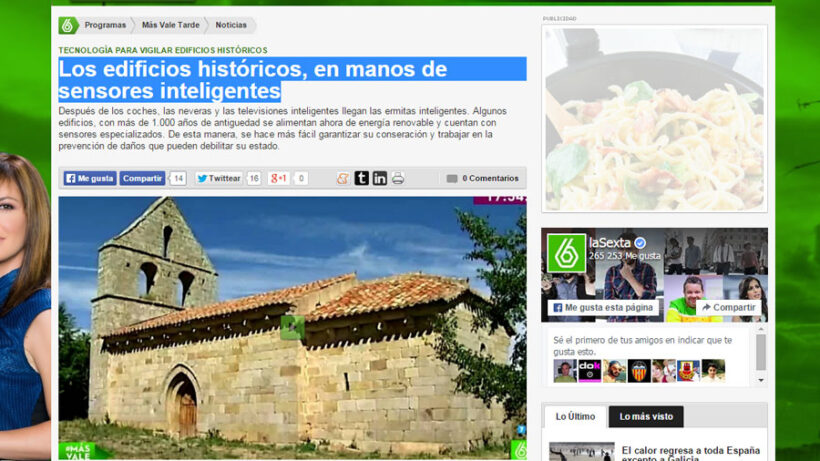Viewport: 820px width, 461px height.
Task: Click the laSexta green logo in breadcrumb
Action: point(67,25)
